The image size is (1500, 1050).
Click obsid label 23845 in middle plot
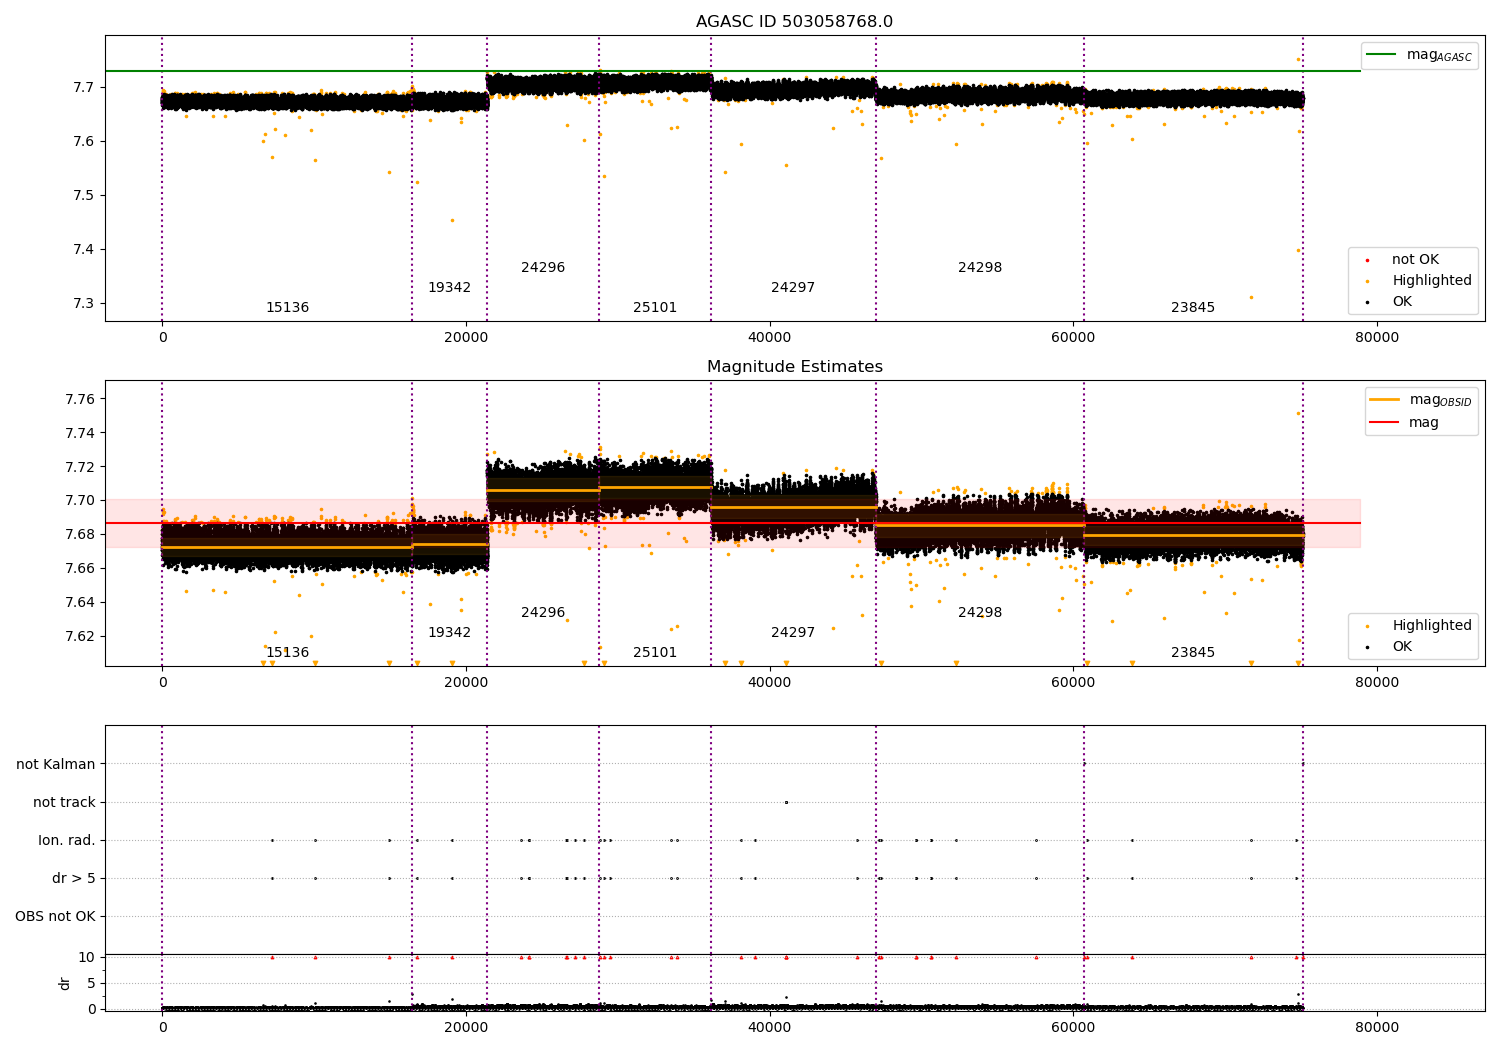tap(1193, 653)
